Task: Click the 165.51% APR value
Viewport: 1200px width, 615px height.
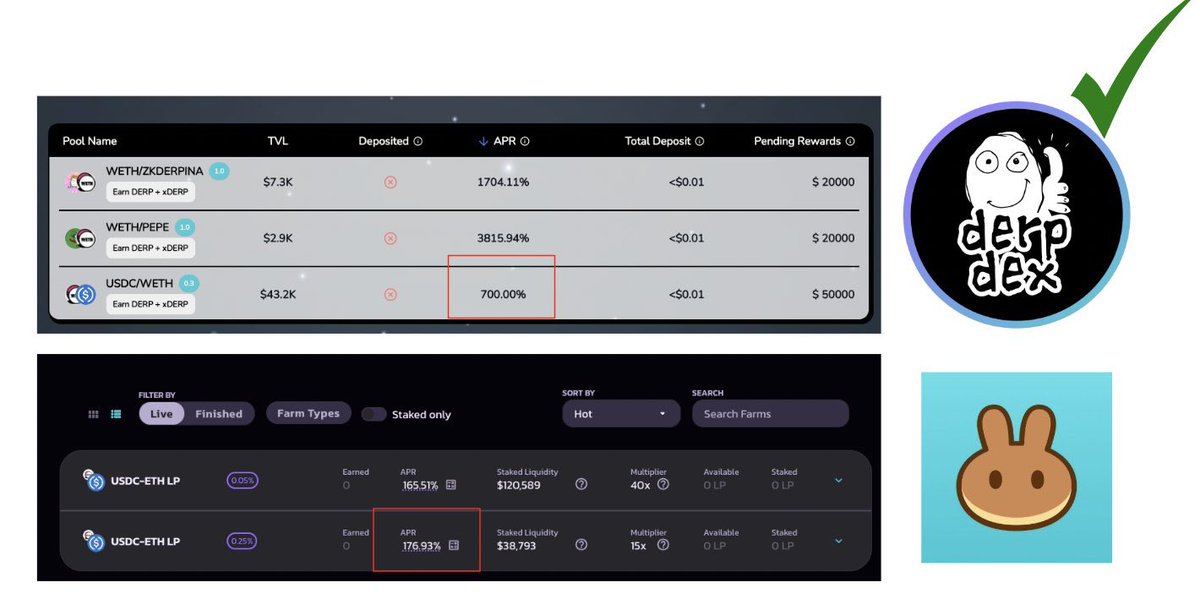Action: click(x=421, y=485)
